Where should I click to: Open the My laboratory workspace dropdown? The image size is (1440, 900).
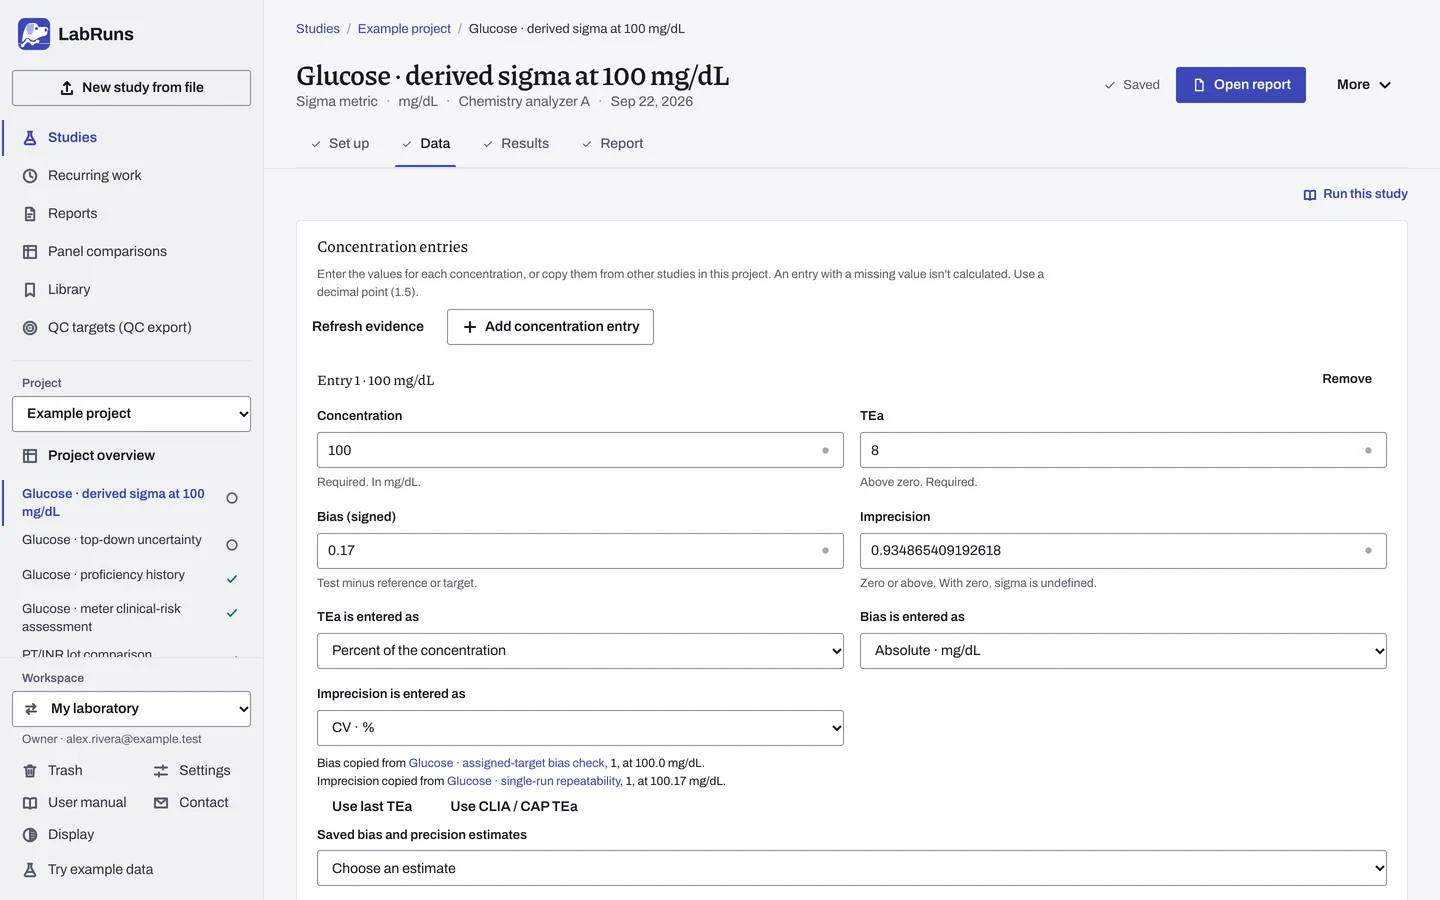[x=131, y=709]
